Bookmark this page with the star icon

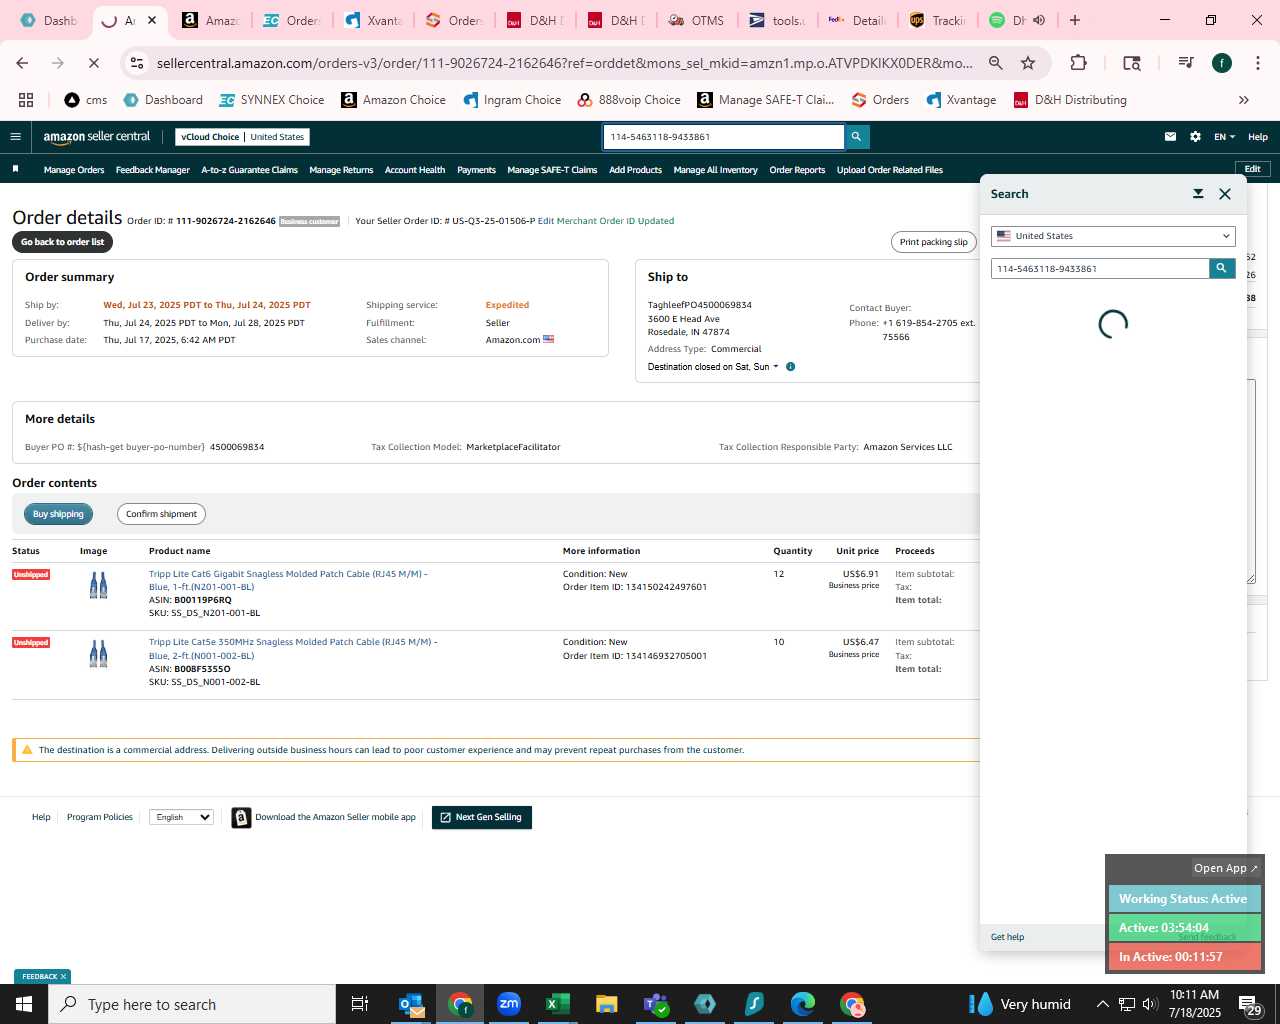point(1028,63)
